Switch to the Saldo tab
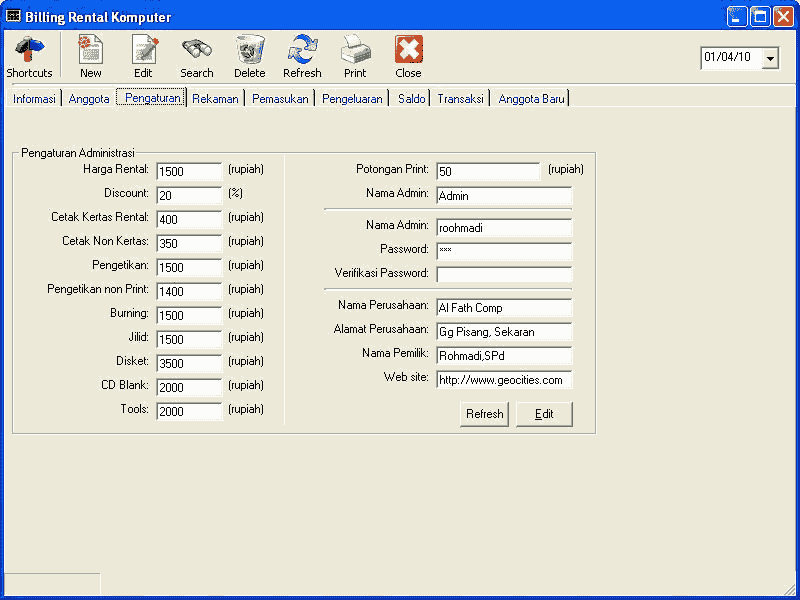 (411, 98)
